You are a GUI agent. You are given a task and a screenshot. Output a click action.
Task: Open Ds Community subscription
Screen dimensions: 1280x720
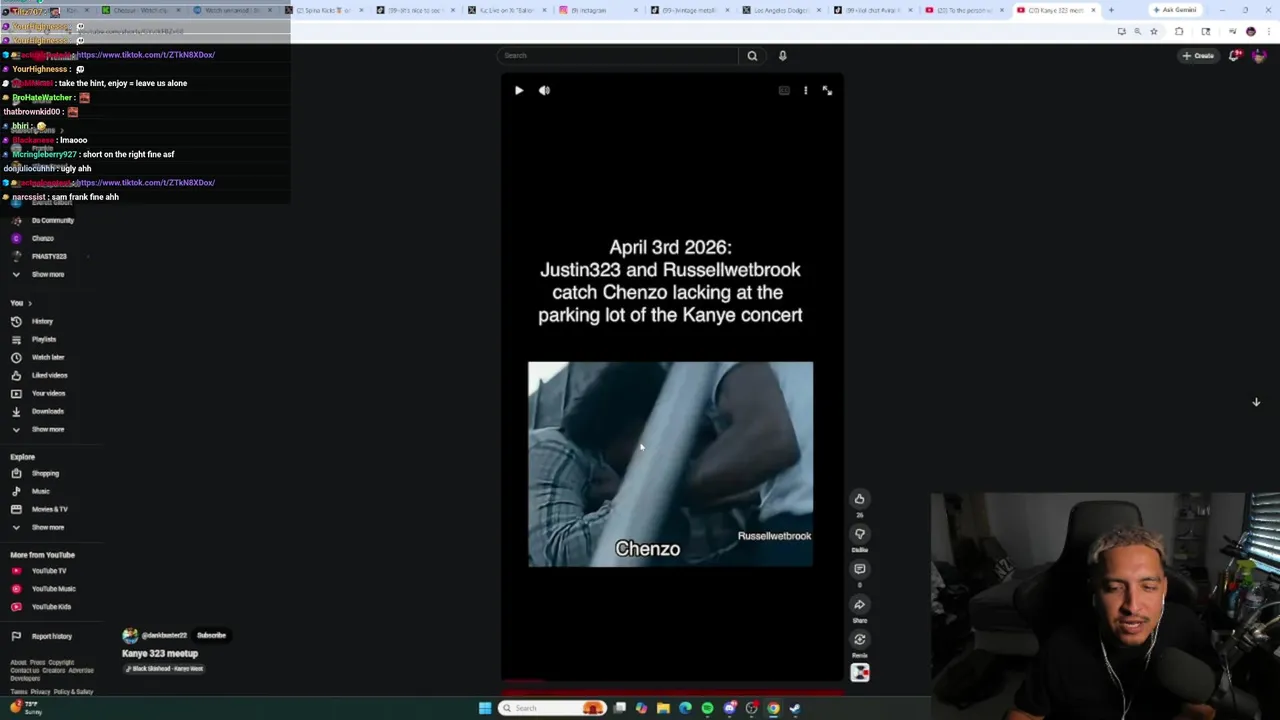click(x=52, y=220)
